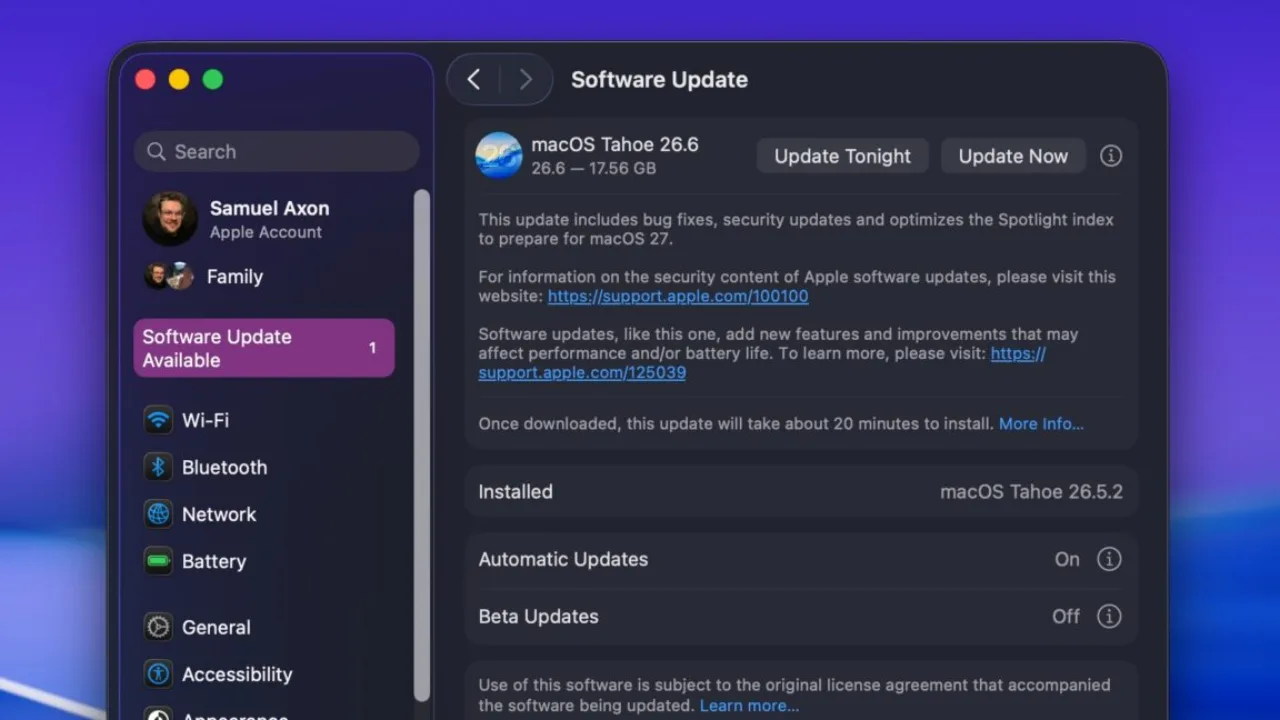Click the Automatic Updates On value

1067,559
